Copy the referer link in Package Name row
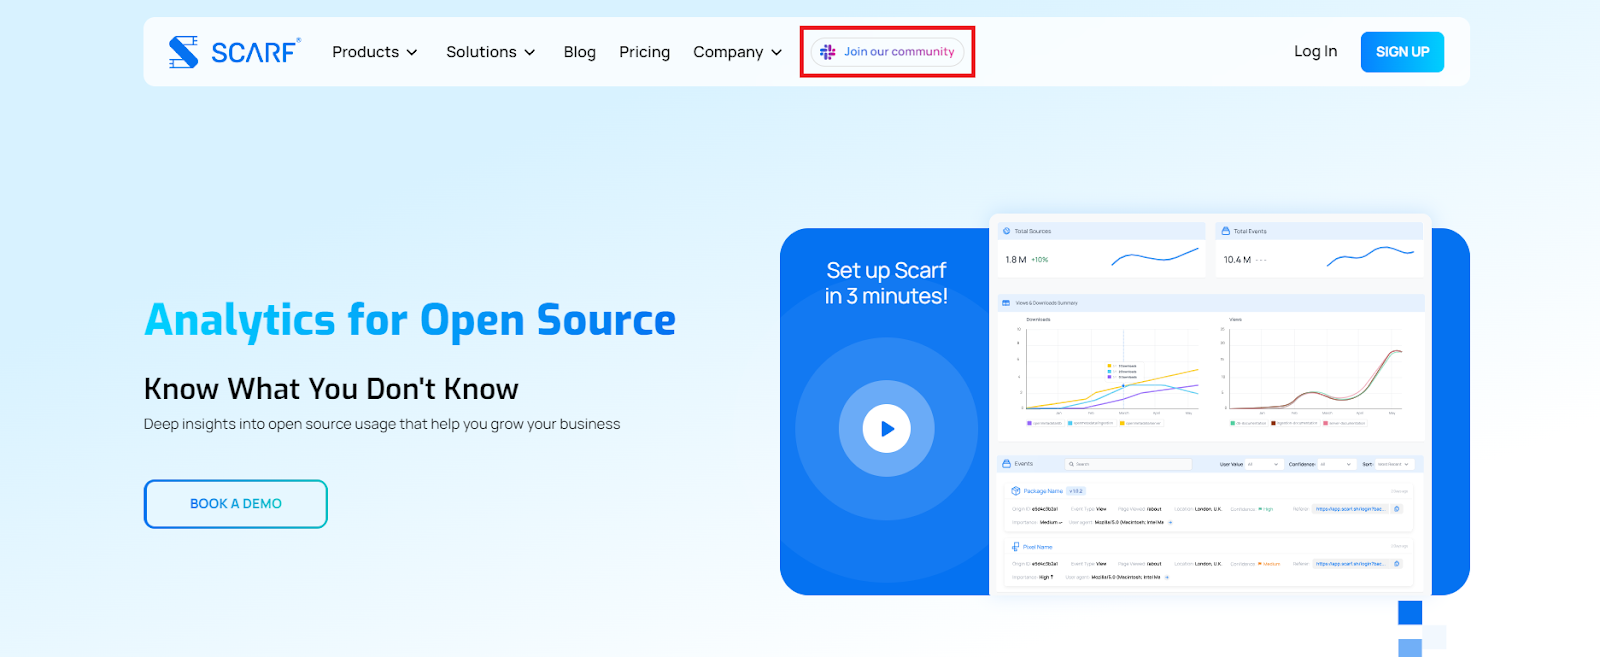 point(1397,509)
